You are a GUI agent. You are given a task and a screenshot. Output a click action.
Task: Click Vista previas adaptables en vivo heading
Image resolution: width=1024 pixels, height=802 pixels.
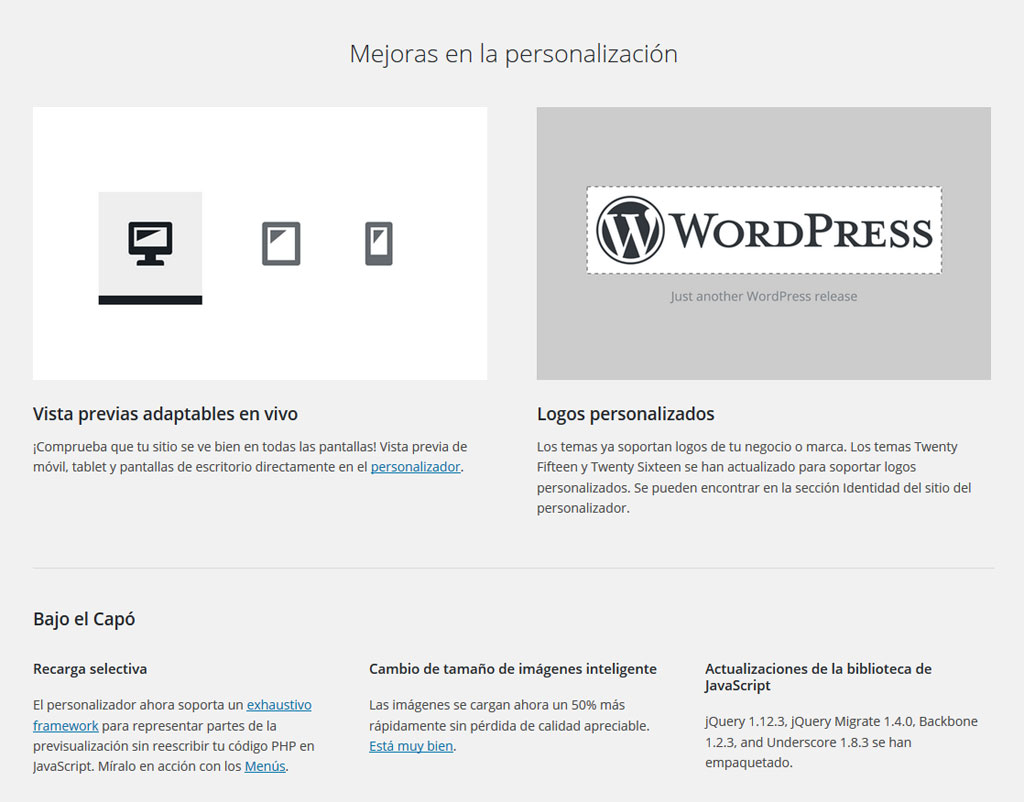click(x=165, y=414)
